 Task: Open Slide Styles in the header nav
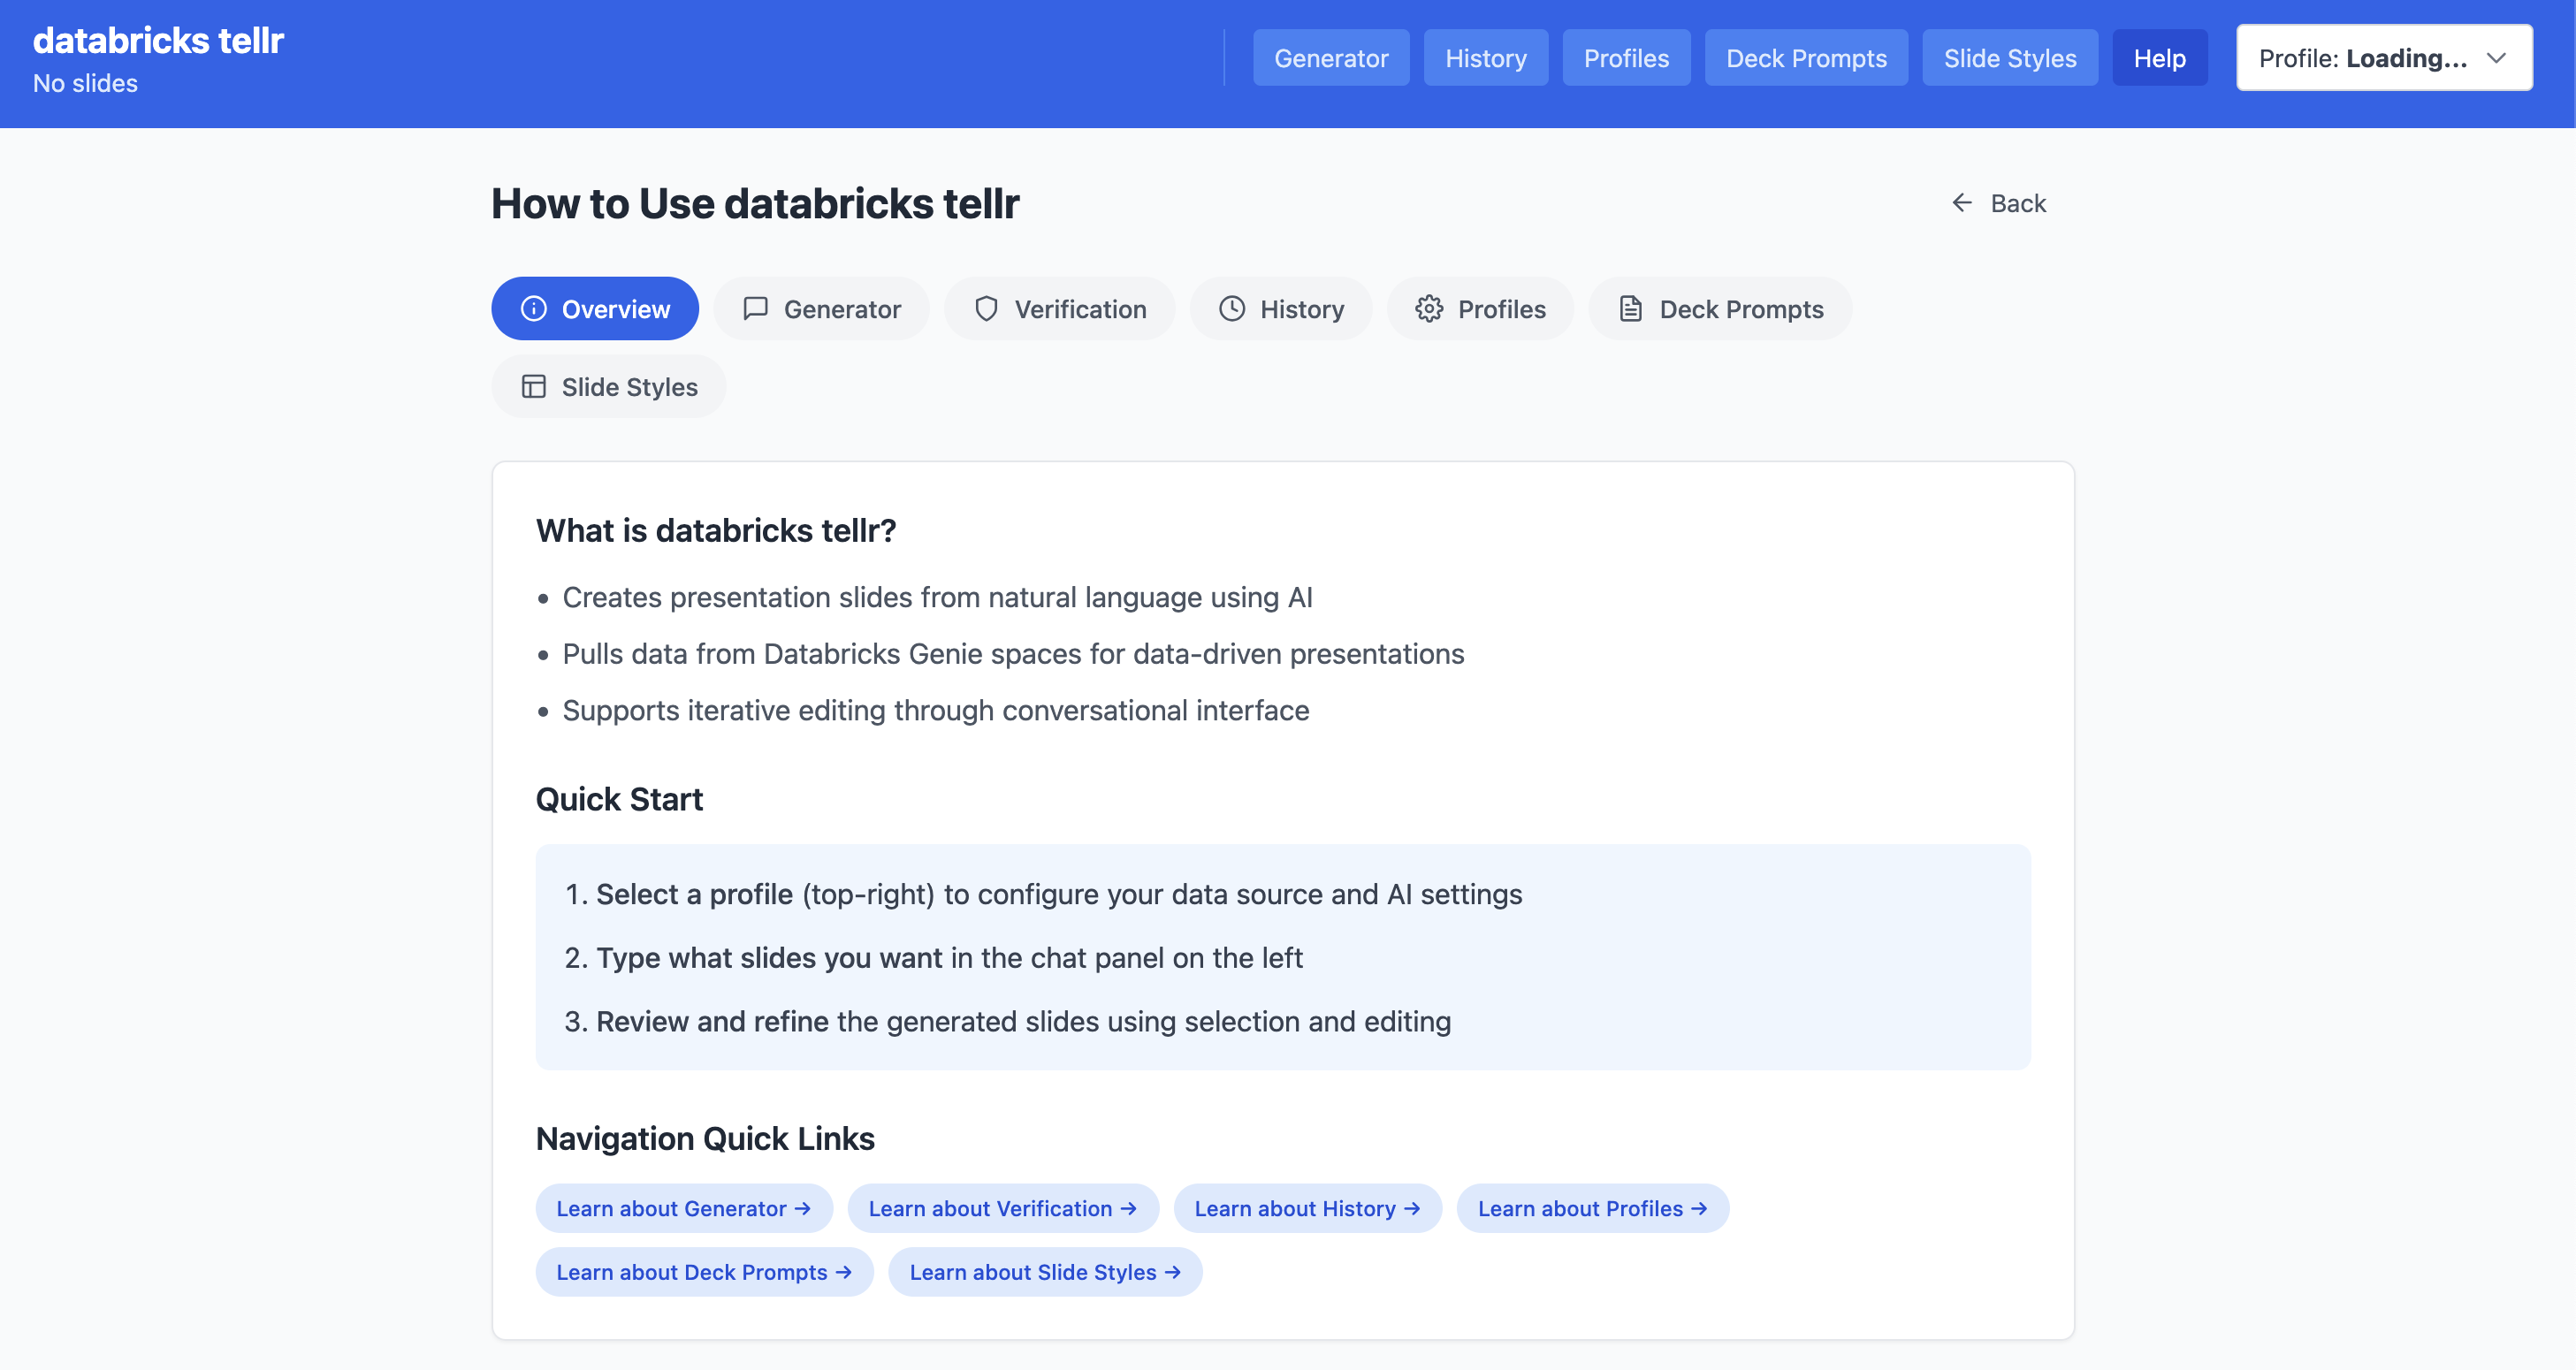pyautogui.click(x=2009, y=58)
